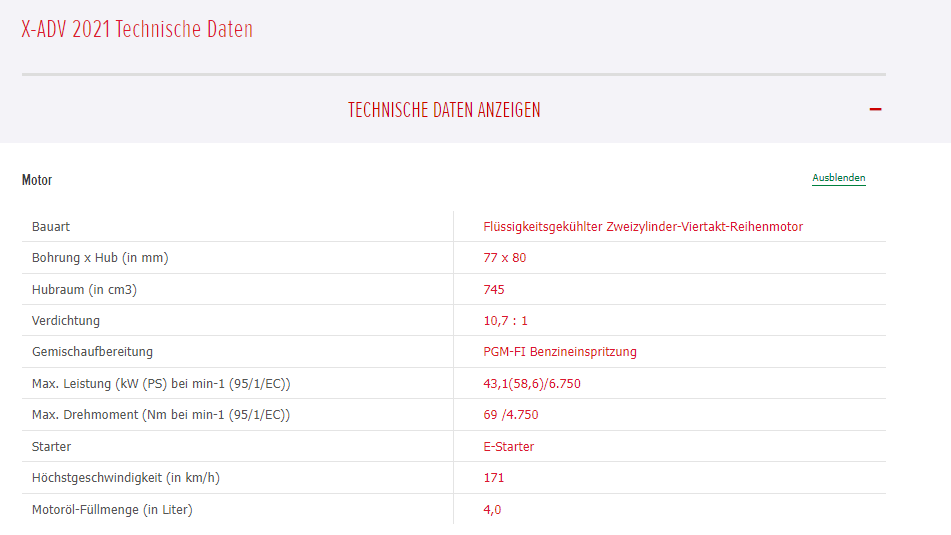Select the Gemischaufbereitung label
Viewport: 951px width, 535px height.
(92, 352)
